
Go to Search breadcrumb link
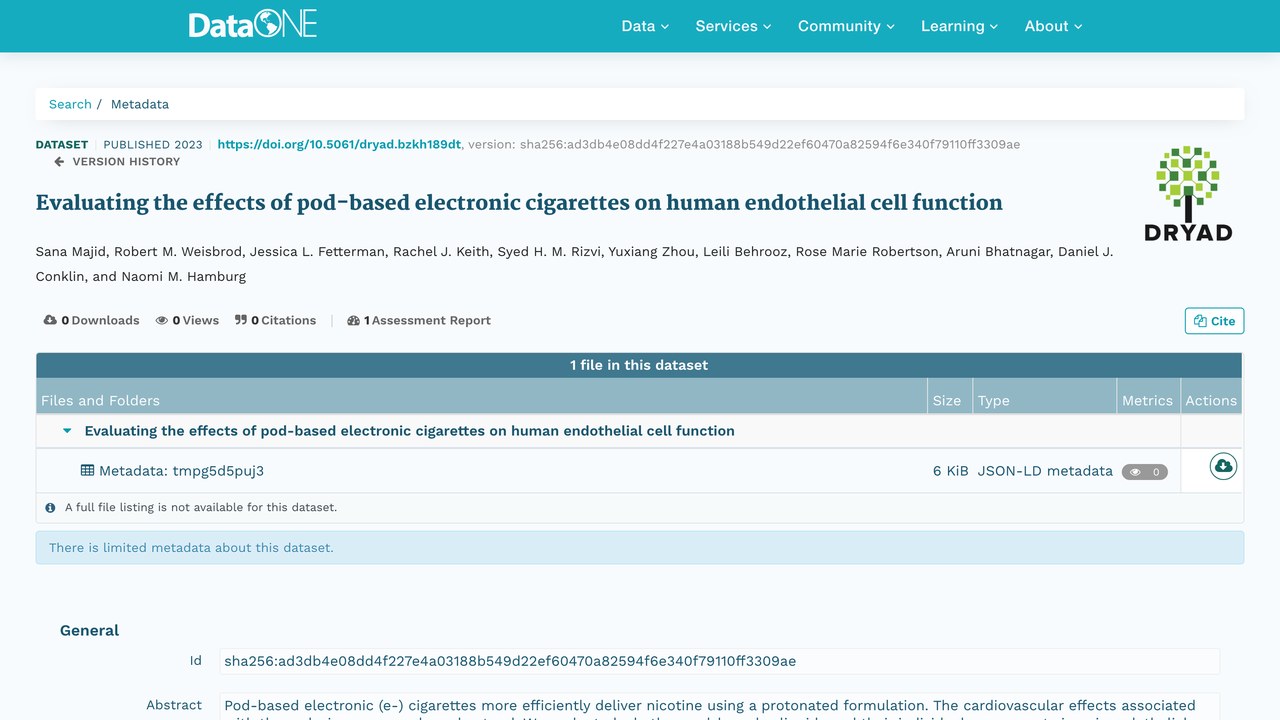click(70, 104)
